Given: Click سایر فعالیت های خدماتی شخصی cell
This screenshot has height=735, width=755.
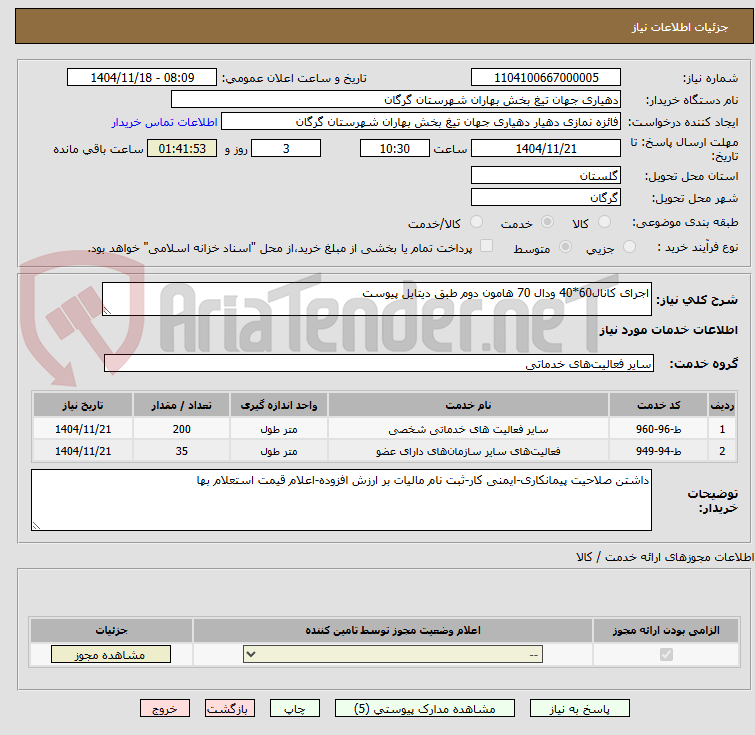Looking at the screenshot, I should pos(469,429).
